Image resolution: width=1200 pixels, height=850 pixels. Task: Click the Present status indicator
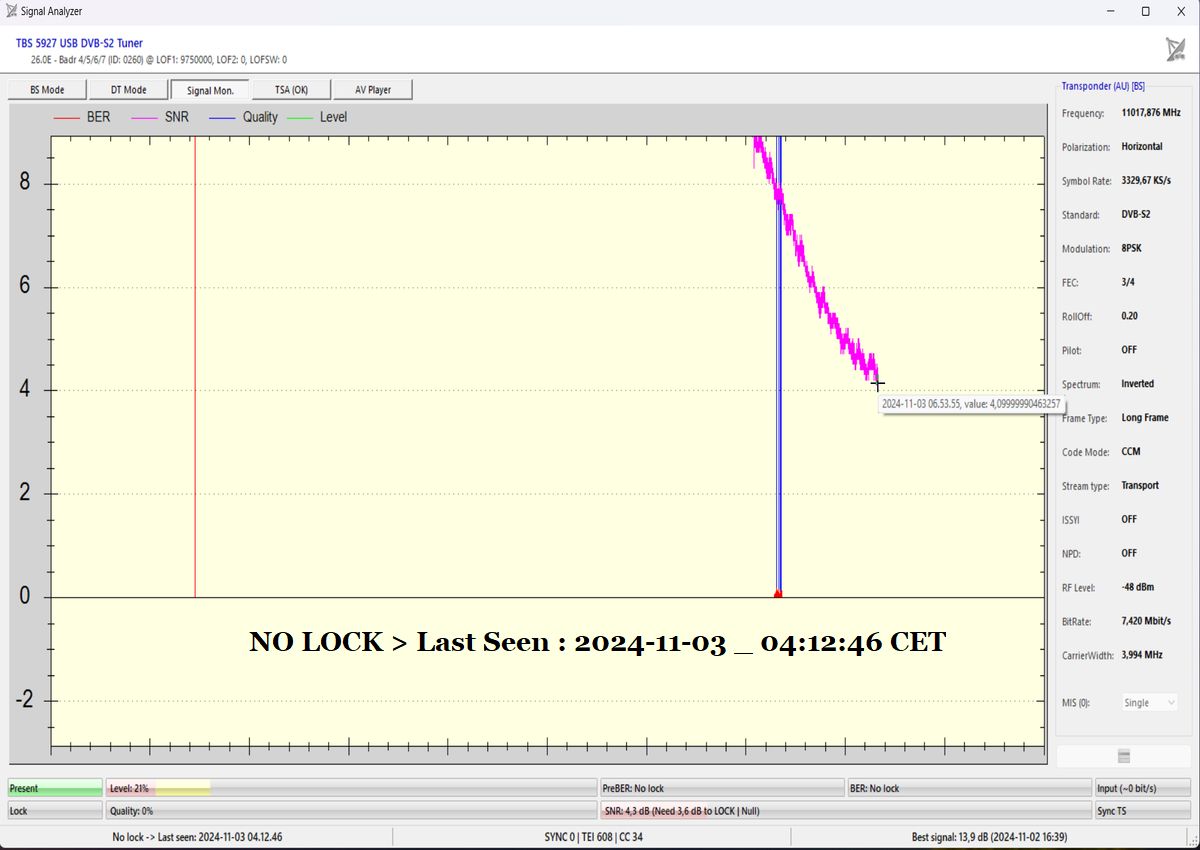coord(55,789)
